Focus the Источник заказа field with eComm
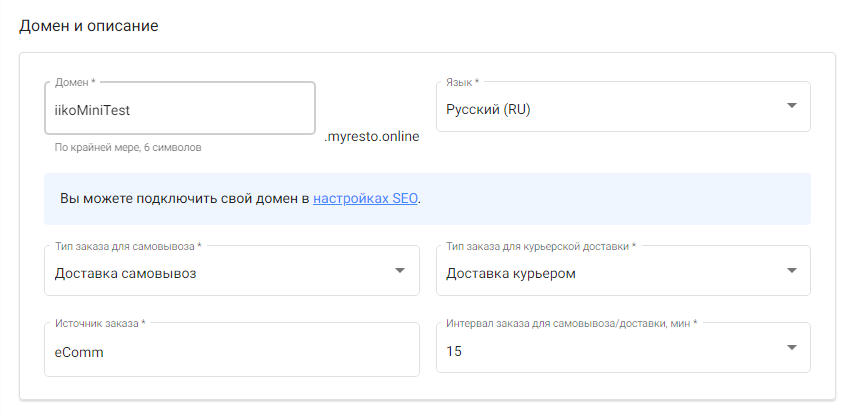This screenshot has width=844, height=413. point(231,349)
